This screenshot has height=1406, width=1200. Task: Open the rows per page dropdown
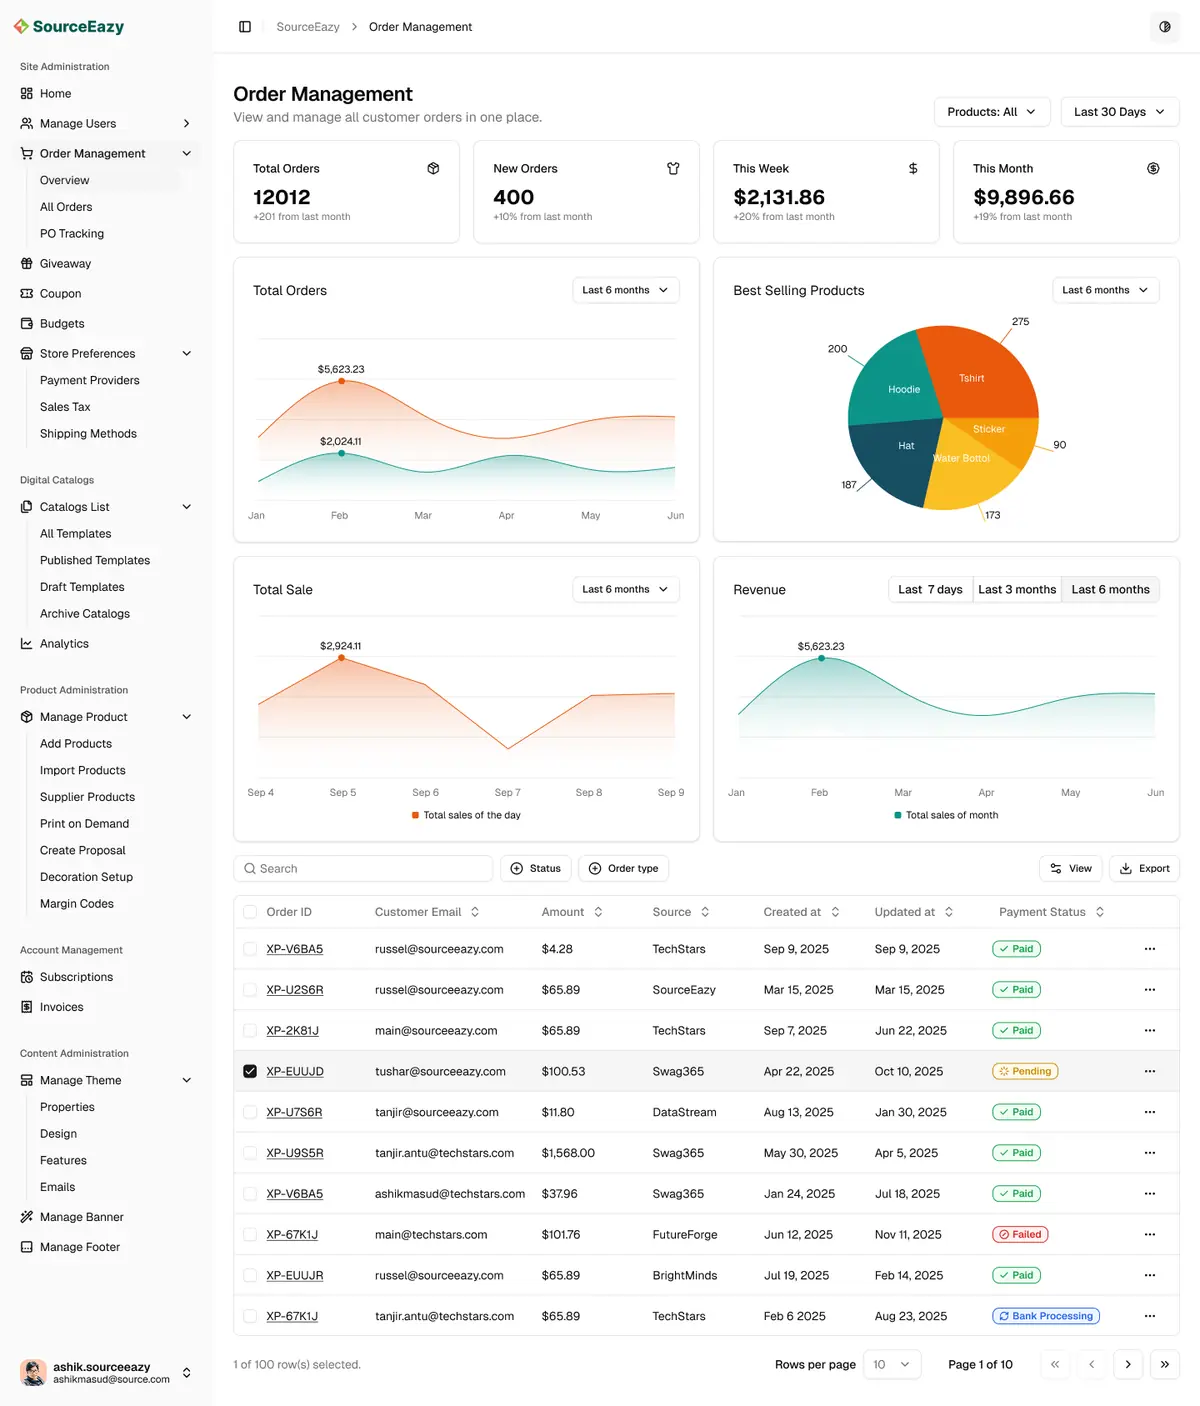point(891,1364)
